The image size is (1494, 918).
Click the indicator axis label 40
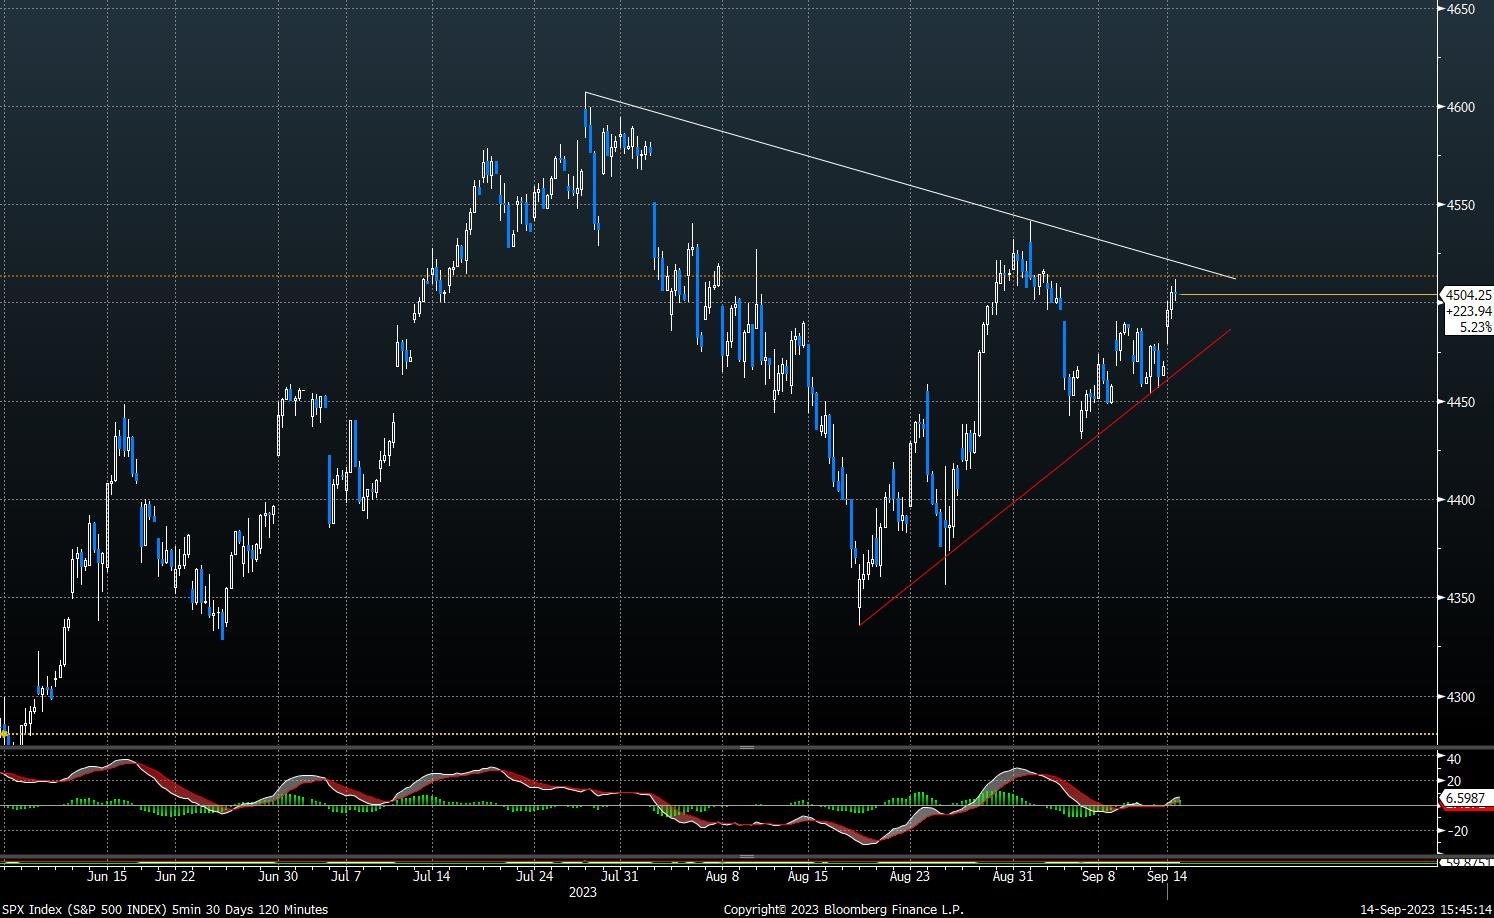[1453, 759]
